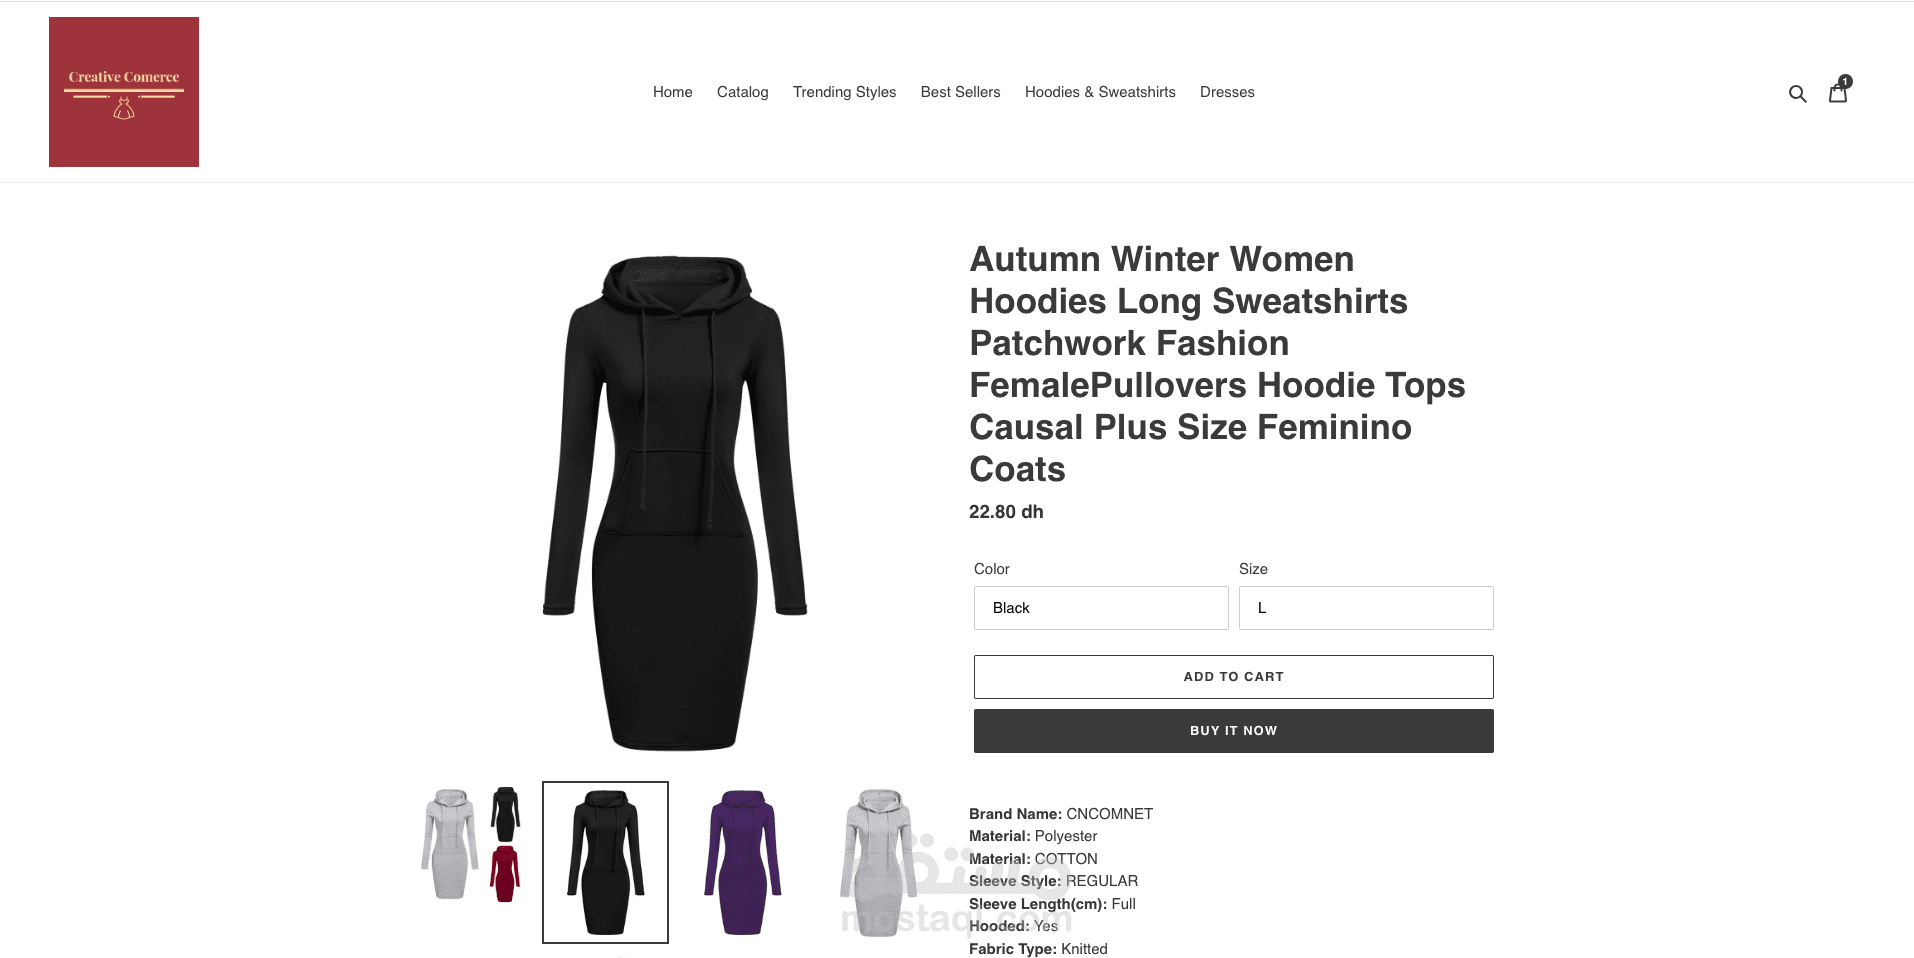
Task: Select the multi-color dresses thumbnail
Action: point(470,845)
